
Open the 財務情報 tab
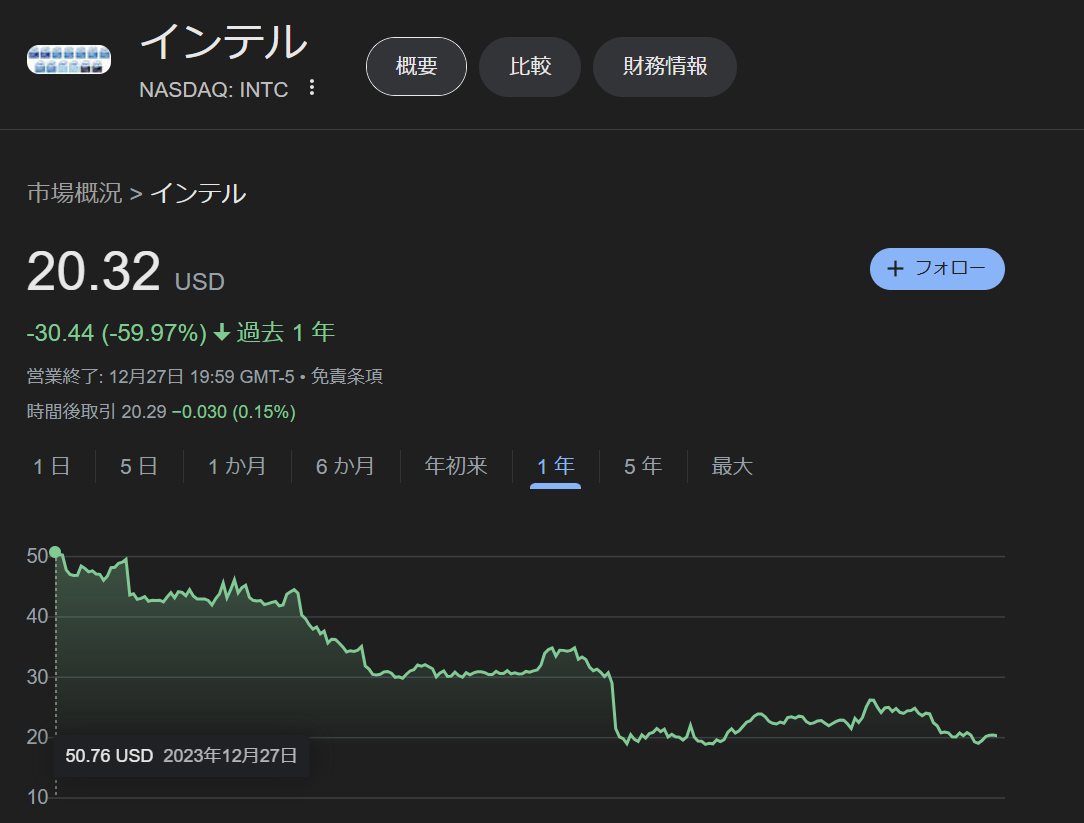pyautogui.click(x=664, y=66)
